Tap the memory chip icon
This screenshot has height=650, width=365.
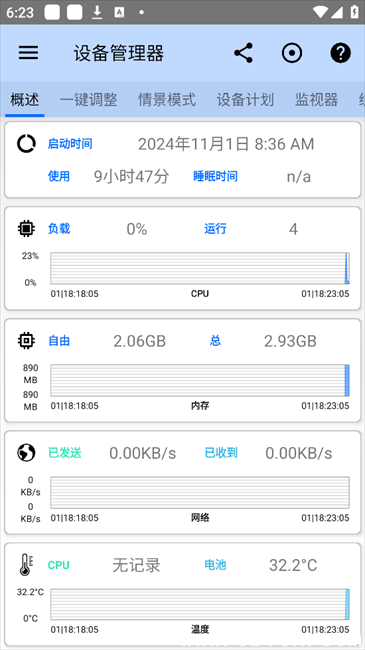(x=26, y=341)
